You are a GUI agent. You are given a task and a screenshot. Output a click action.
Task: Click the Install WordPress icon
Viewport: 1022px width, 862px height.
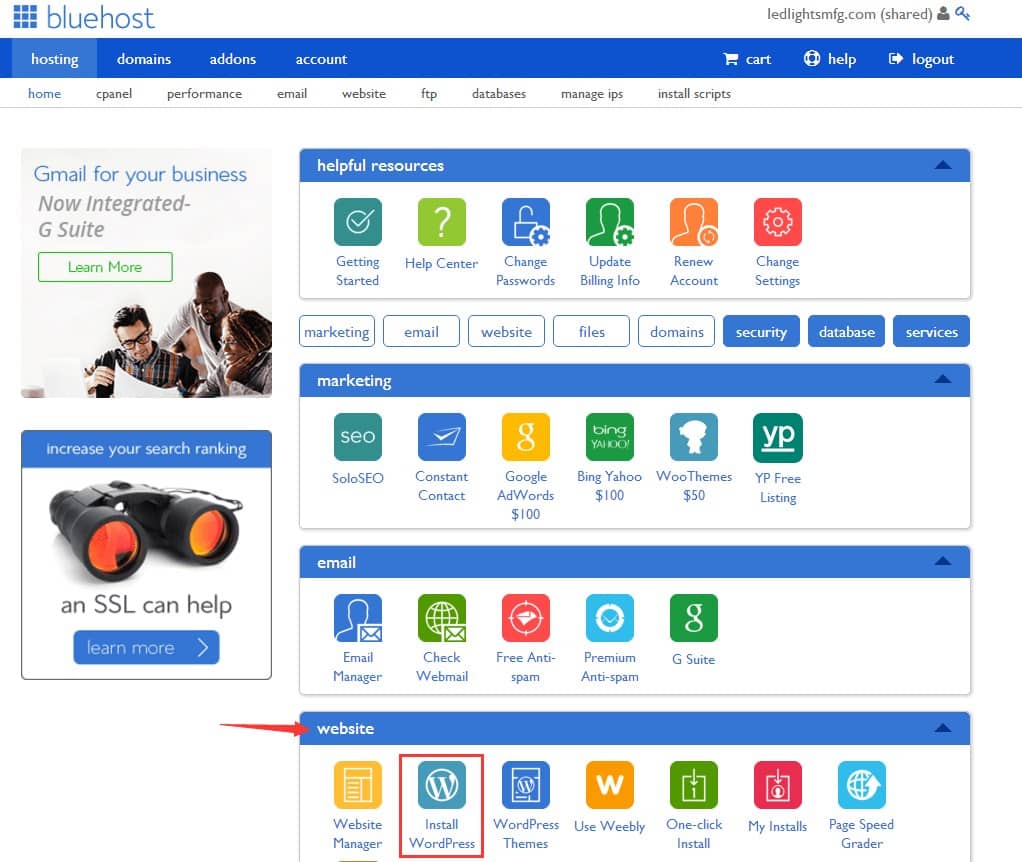tap(441, 786)
